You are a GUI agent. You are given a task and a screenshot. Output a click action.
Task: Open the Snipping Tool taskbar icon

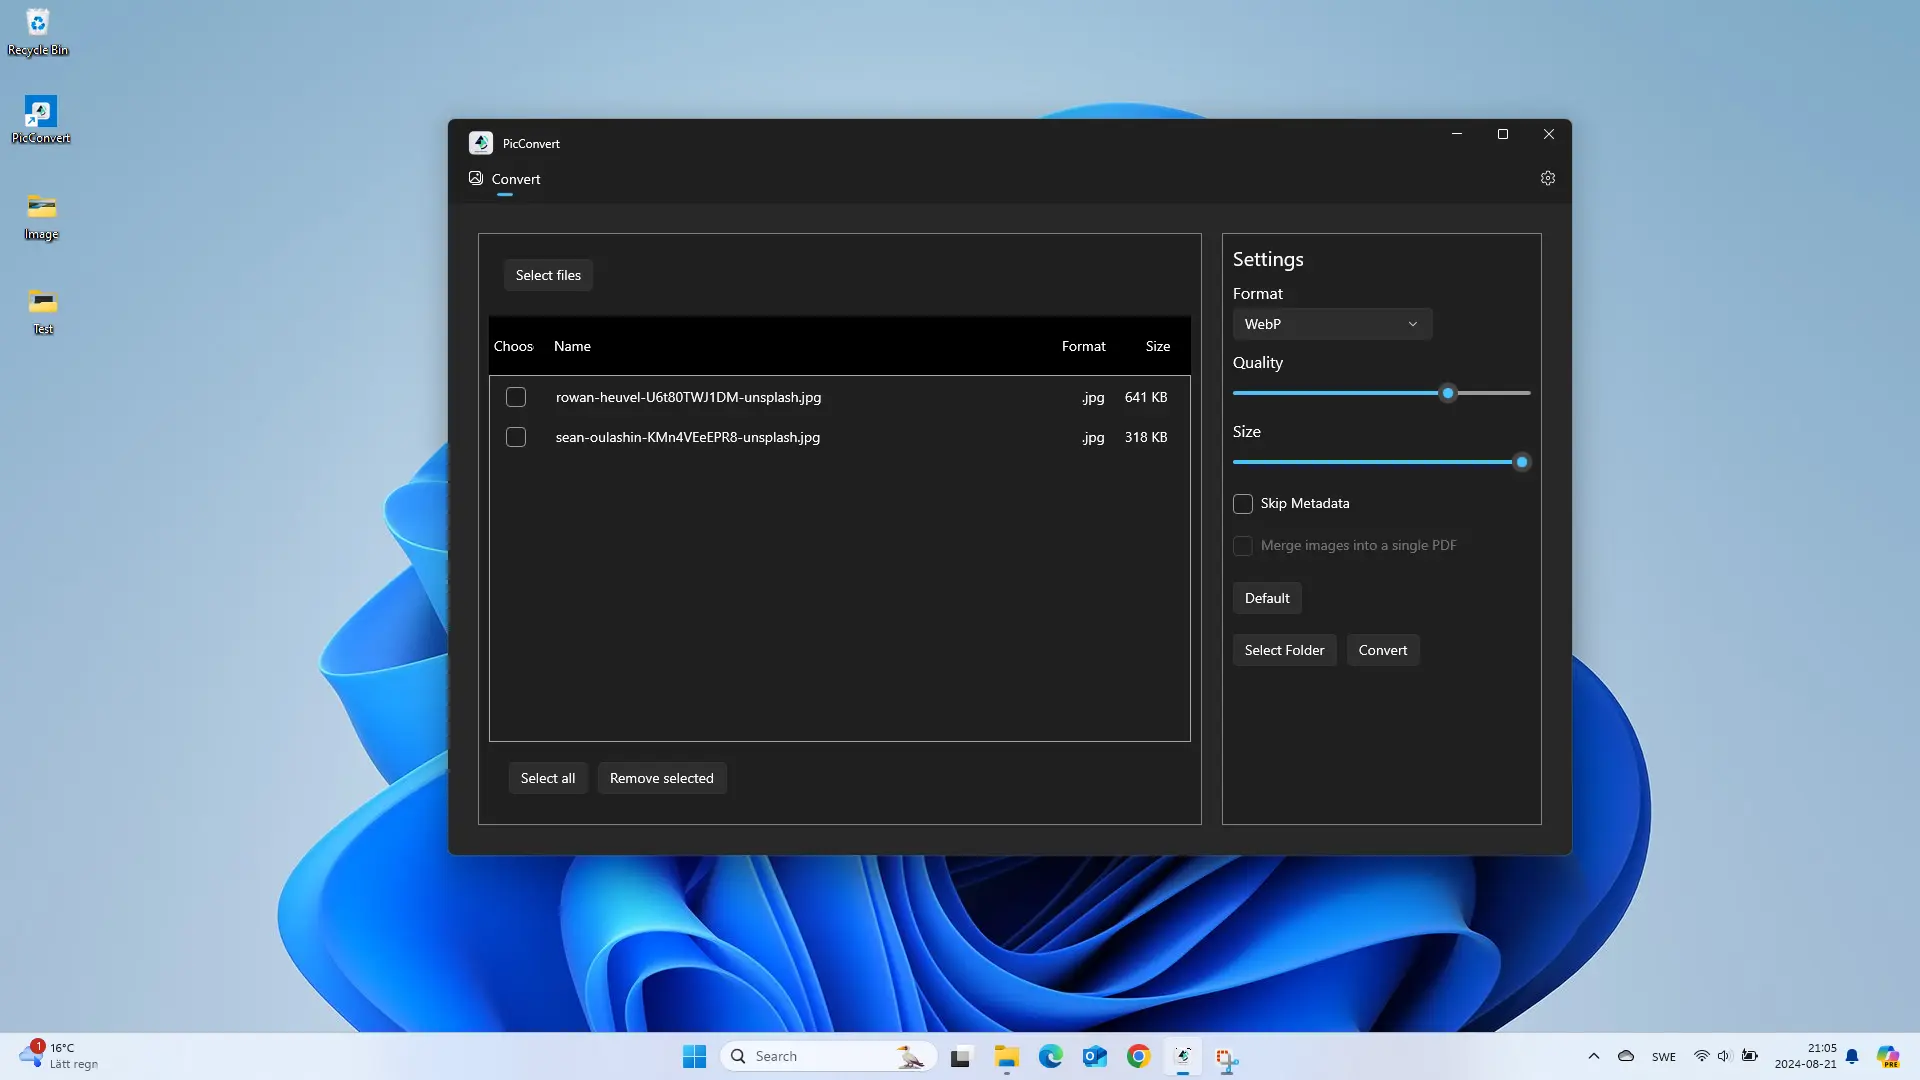[x=1227, y=1058]
